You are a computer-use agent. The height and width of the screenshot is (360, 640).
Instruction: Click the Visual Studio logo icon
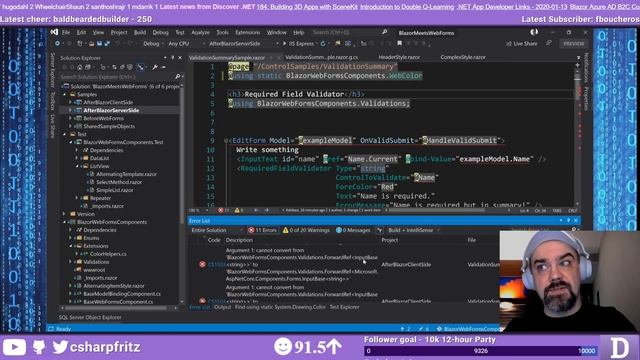(x=54, y=32)
